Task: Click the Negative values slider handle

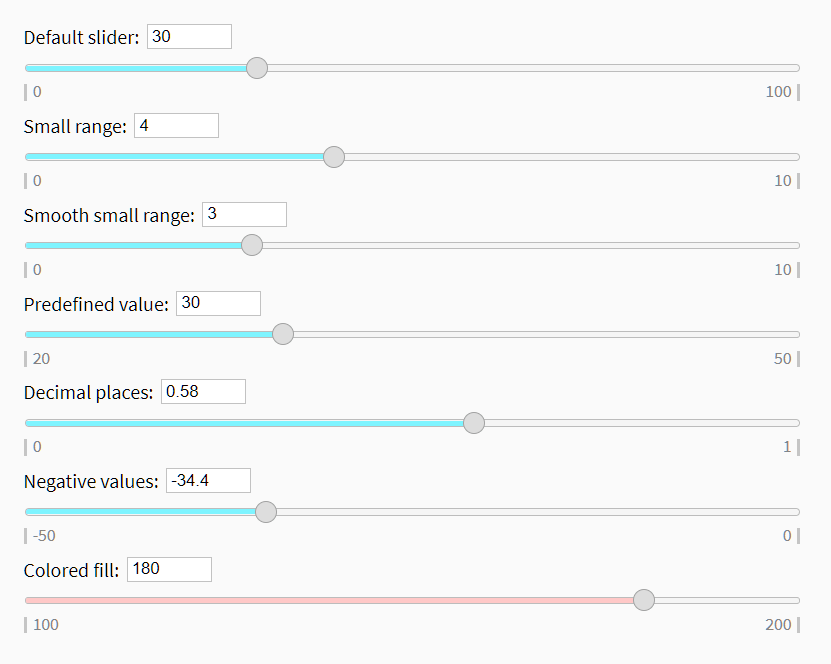Action: point(266,512)
